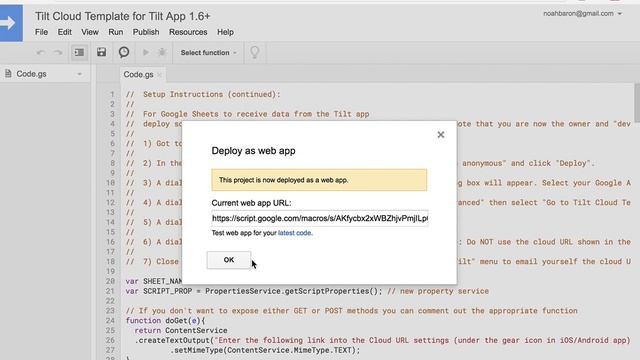Click the debug bug icon
The width and height of the screenshot is (640, 360).
[x=162, y=52]
